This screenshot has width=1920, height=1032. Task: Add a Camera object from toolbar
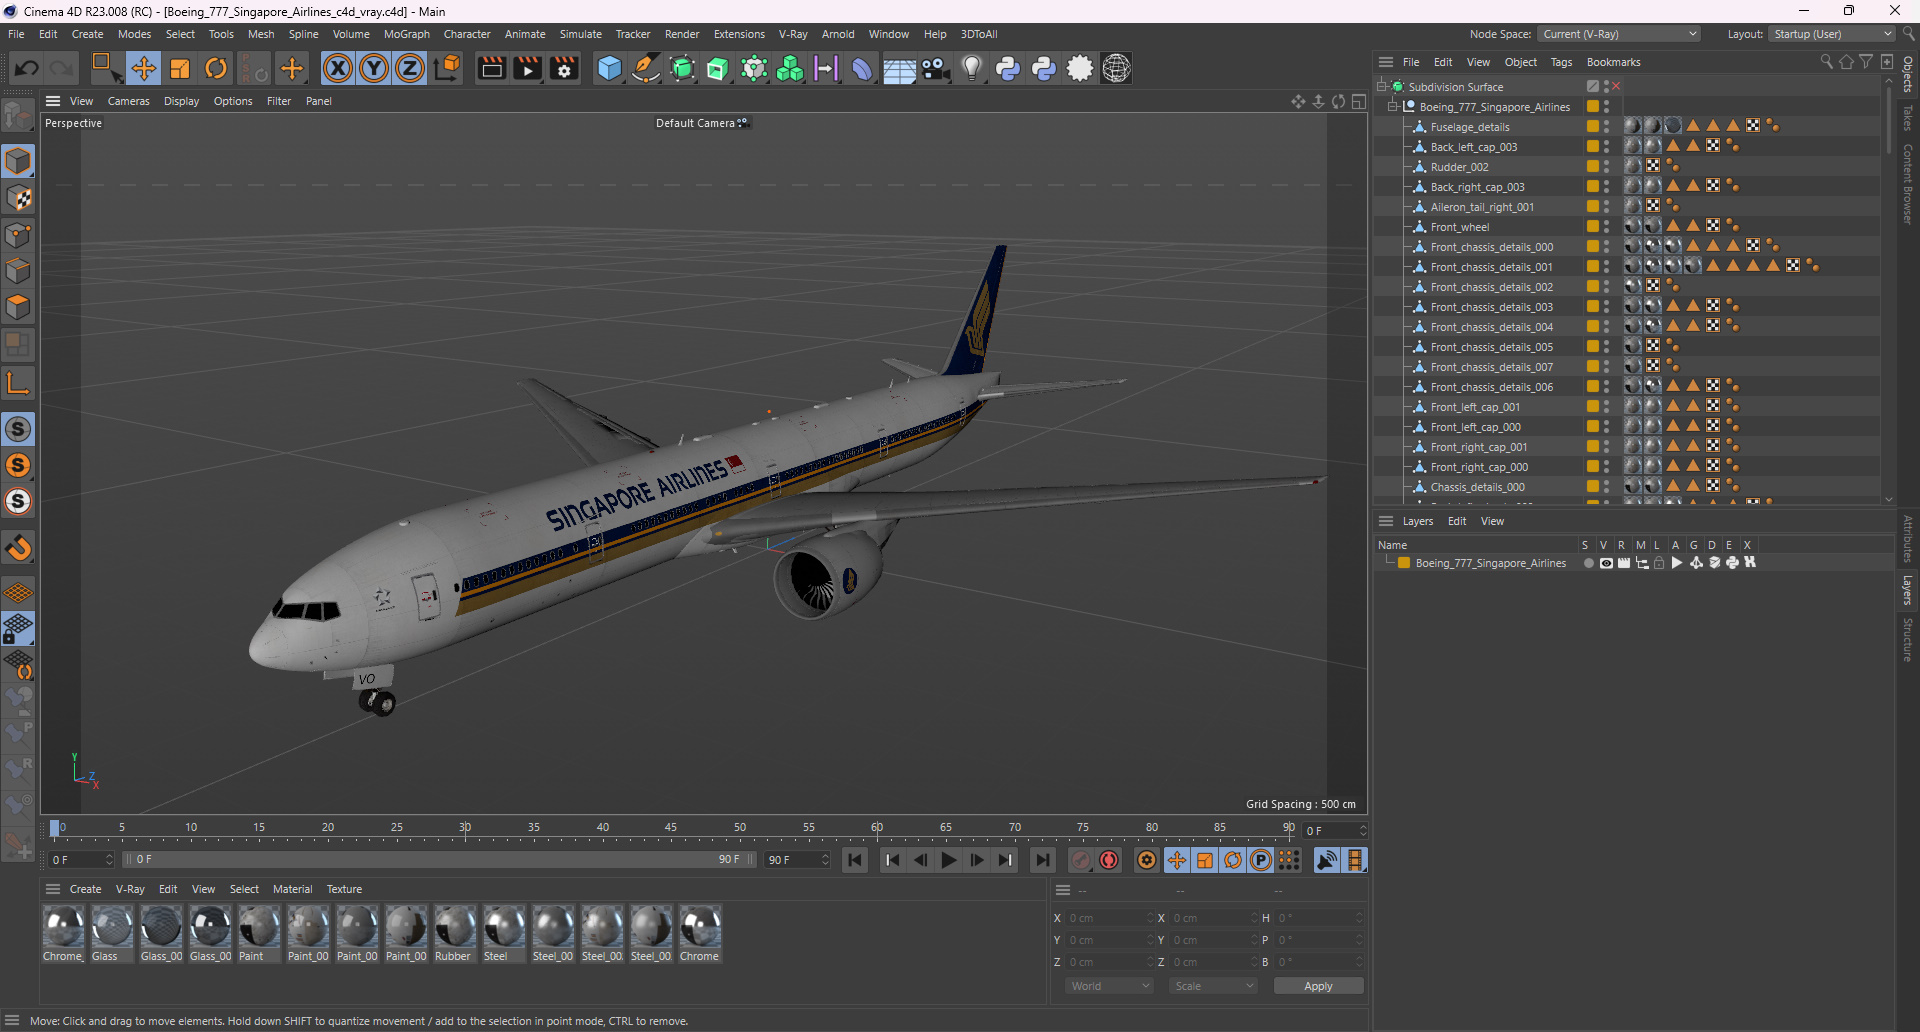tap(935, 68)
